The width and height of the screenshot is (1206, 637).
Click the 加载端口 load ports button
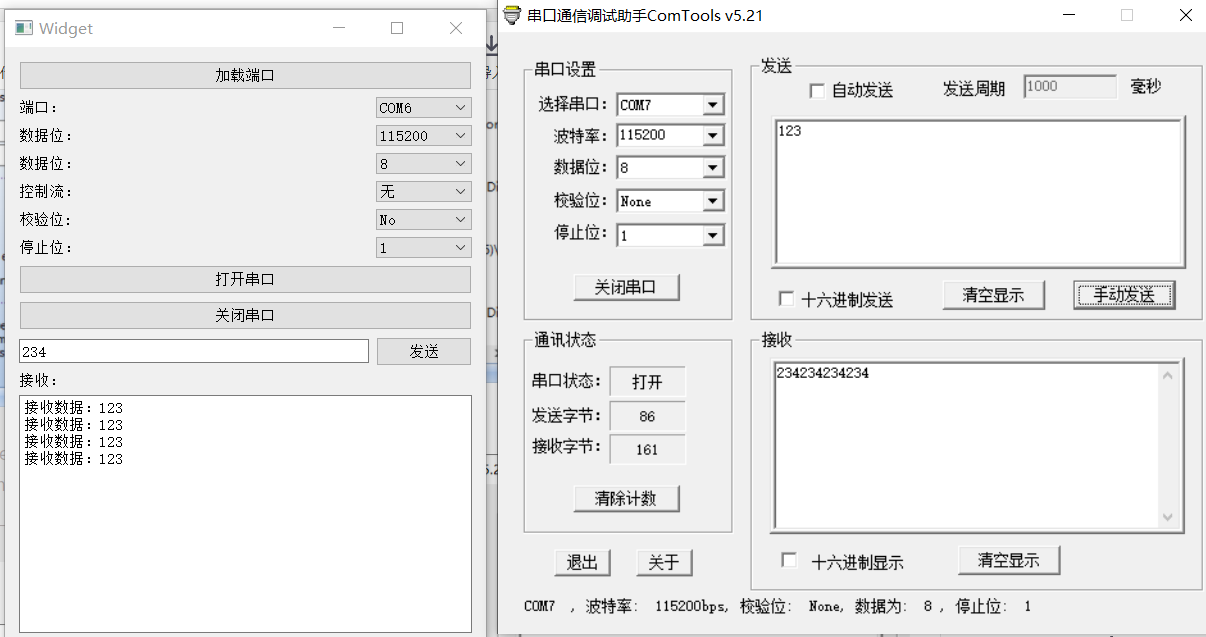click(244, 75)
